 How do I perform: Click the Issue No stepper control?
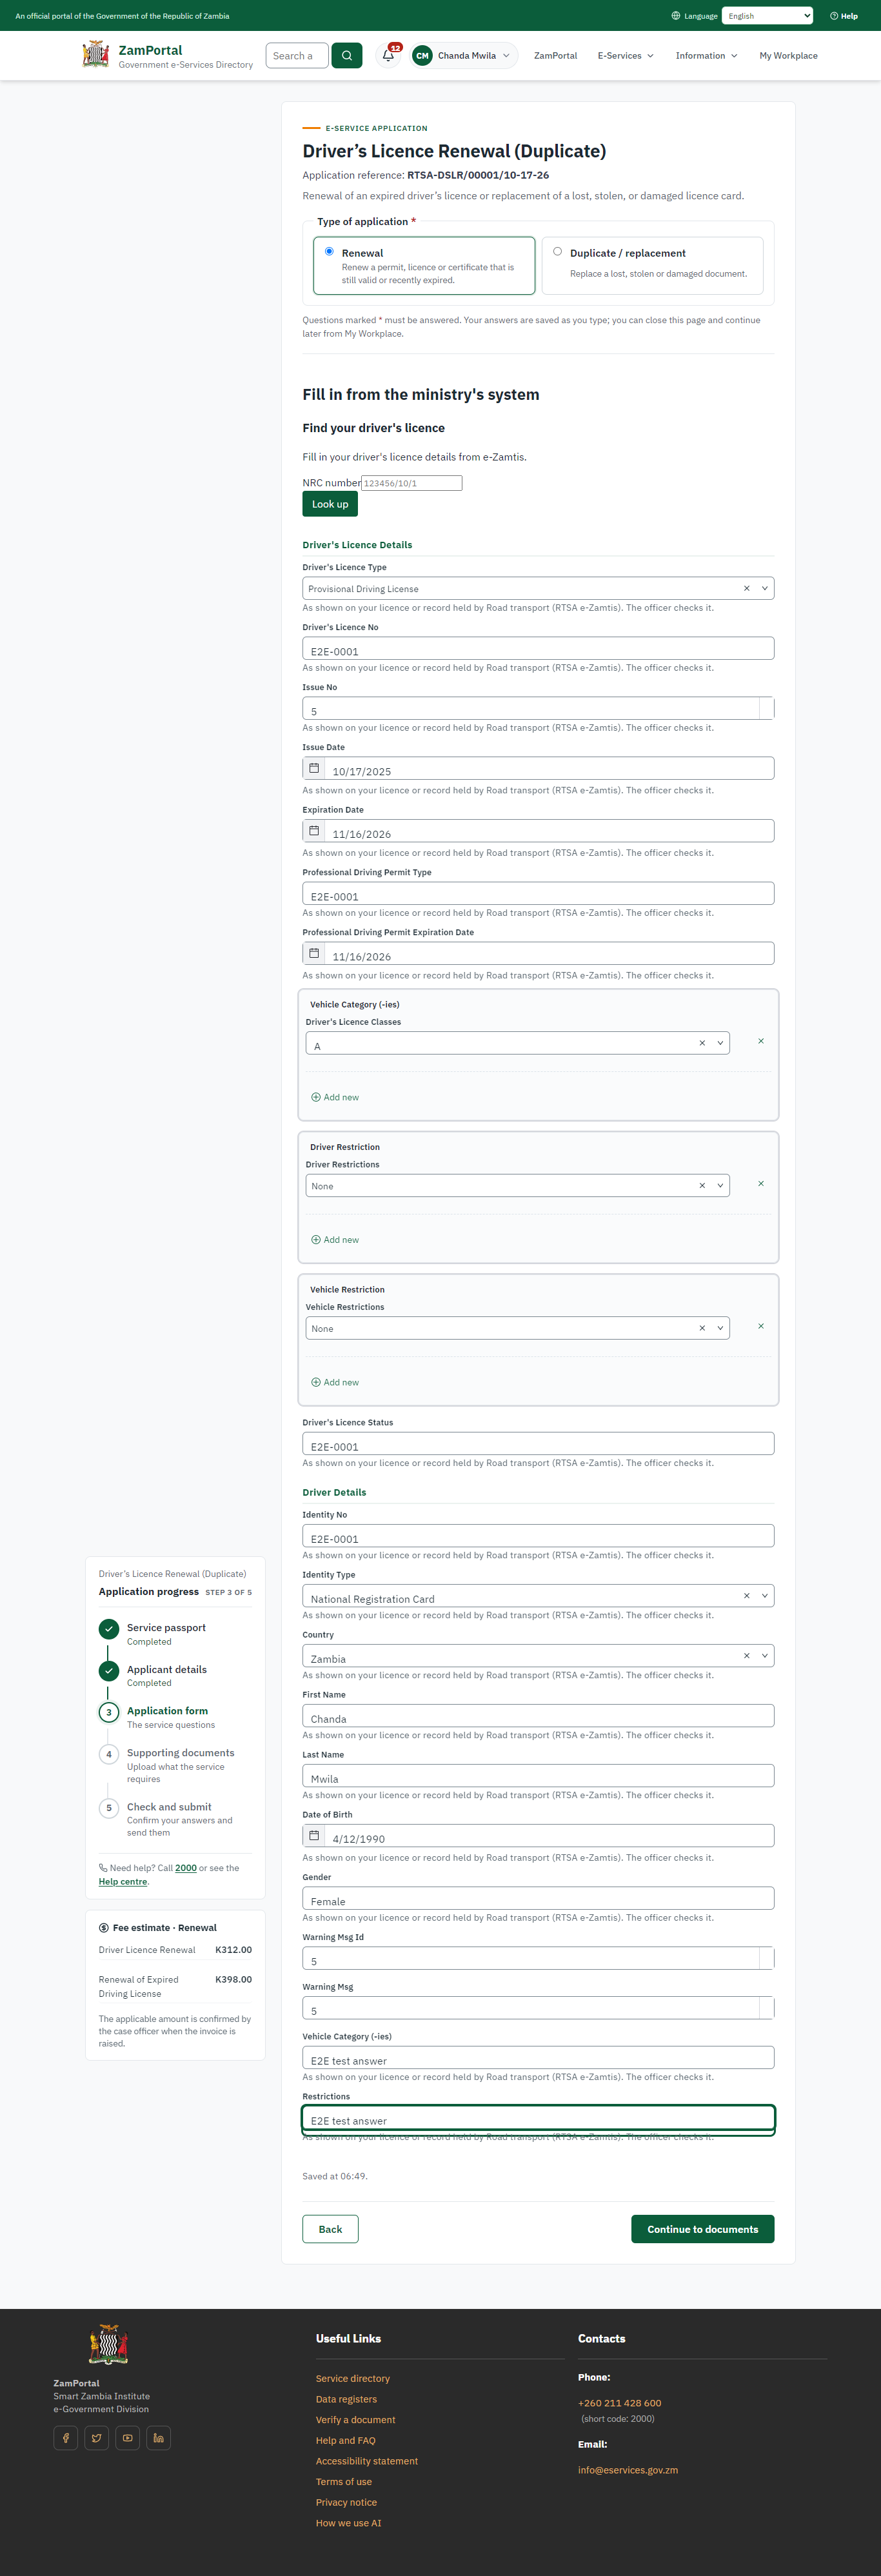[x=767, y=708]
